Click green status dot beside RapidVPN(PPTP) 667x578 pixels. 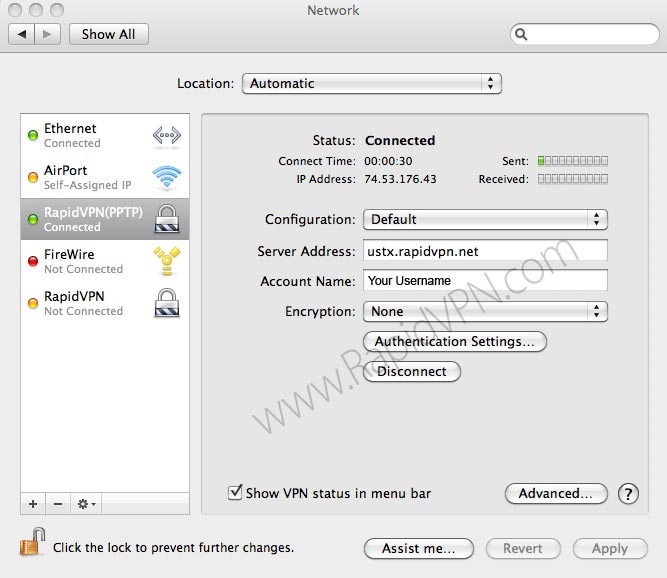pos(33,219)
